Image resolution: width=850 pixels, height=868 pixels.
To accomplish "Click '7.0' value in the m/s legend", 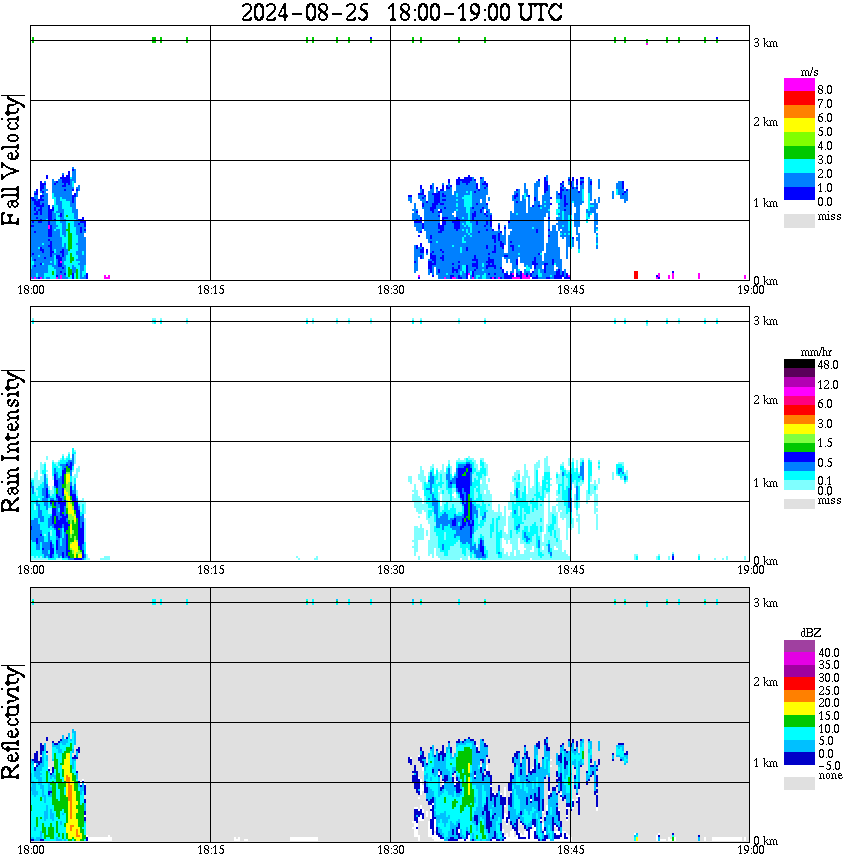I will tap(825, 104).
